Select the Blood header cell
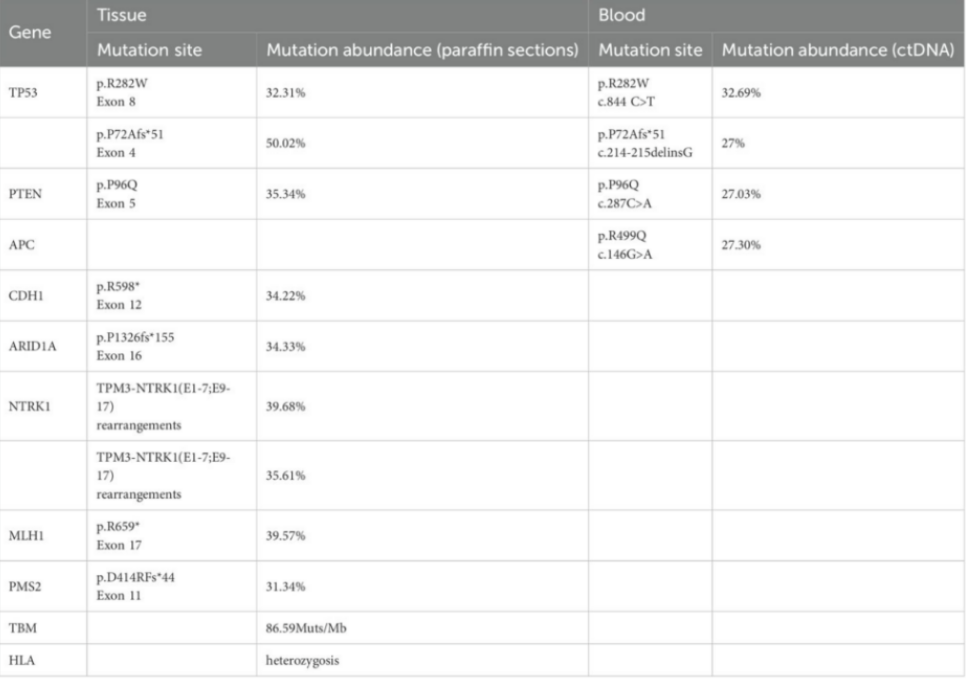The height and width of the screenshot is (679, 966). [x=620, y=17]
